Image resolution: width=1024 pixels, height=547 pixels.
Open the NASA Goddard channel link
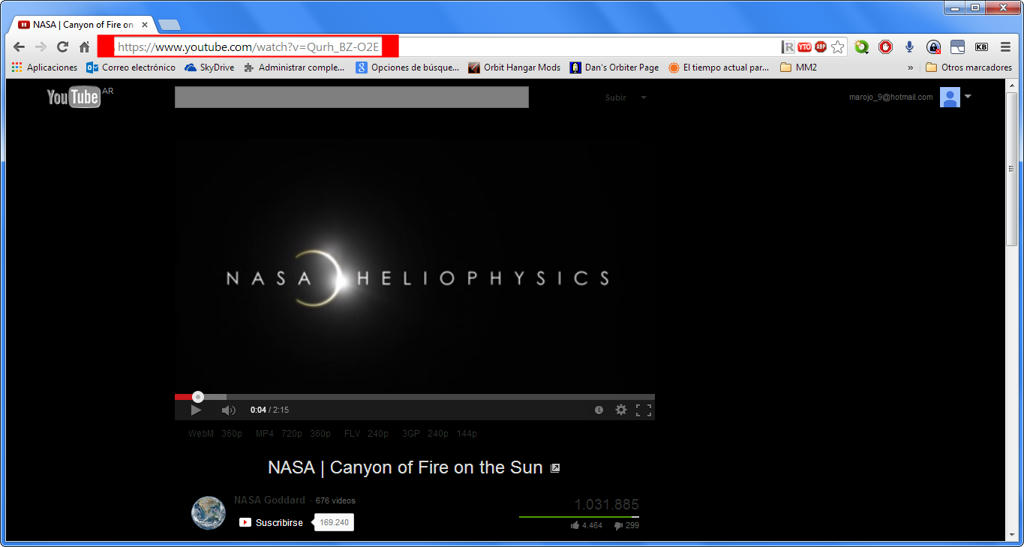269,500
